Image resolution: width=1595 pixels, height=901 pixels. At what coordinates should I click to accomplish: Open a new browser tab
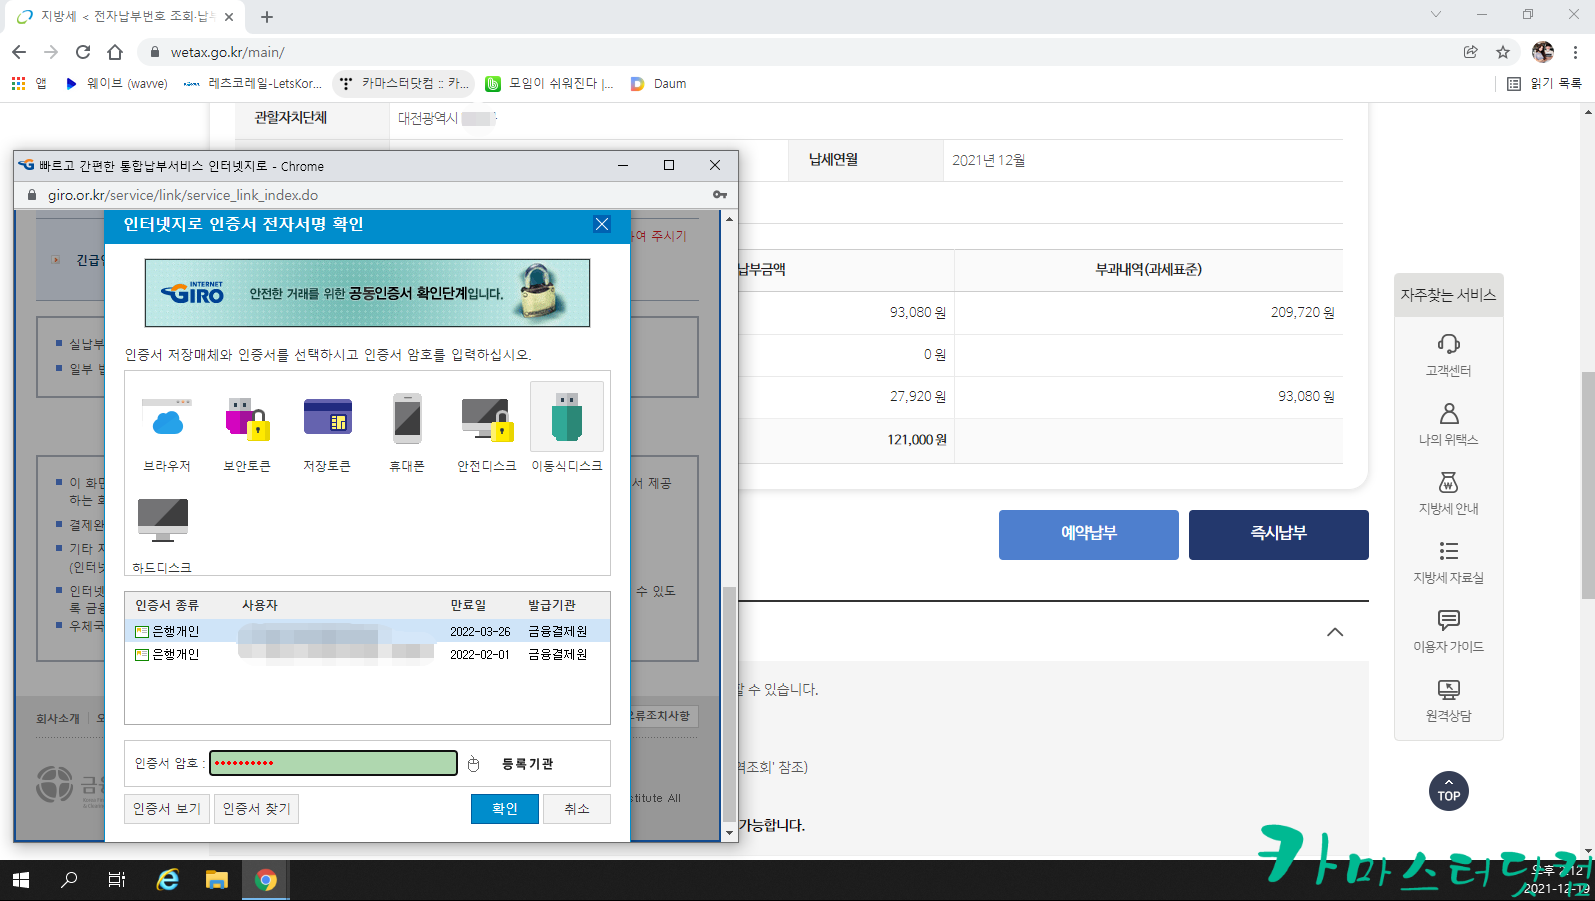pos(267,17)
